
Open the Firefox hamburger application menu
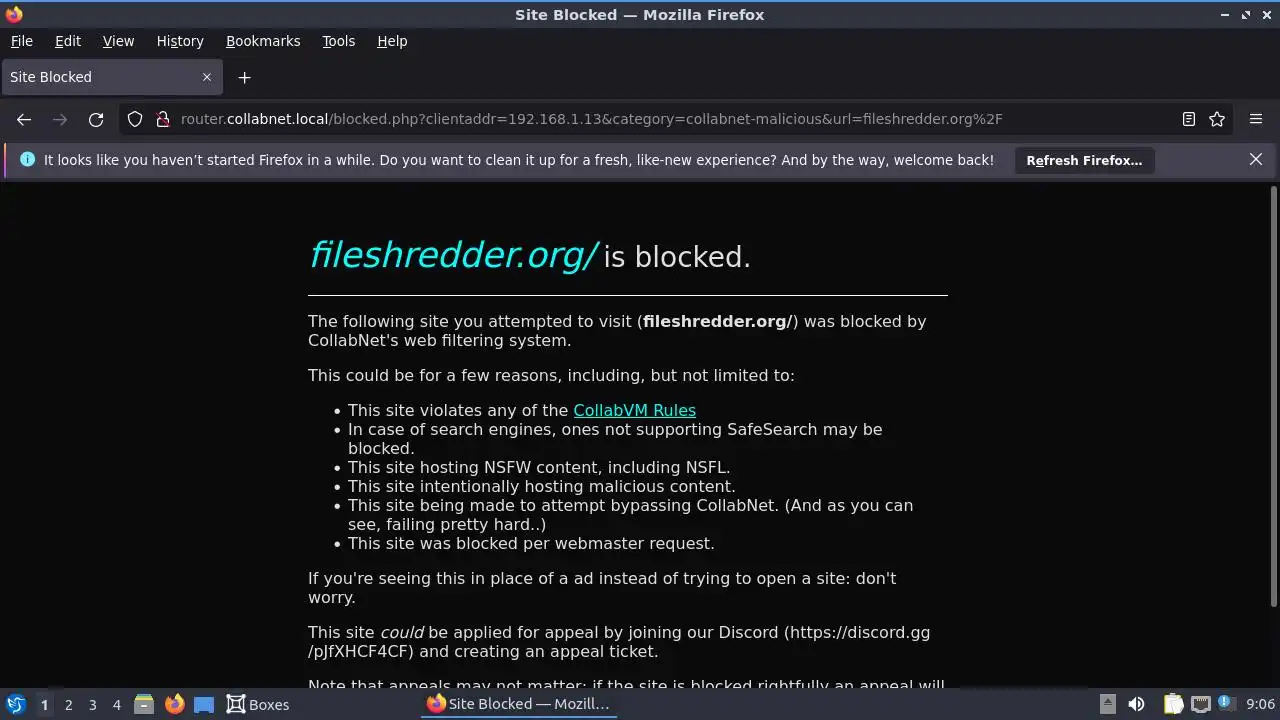[x=1256, y=119]
